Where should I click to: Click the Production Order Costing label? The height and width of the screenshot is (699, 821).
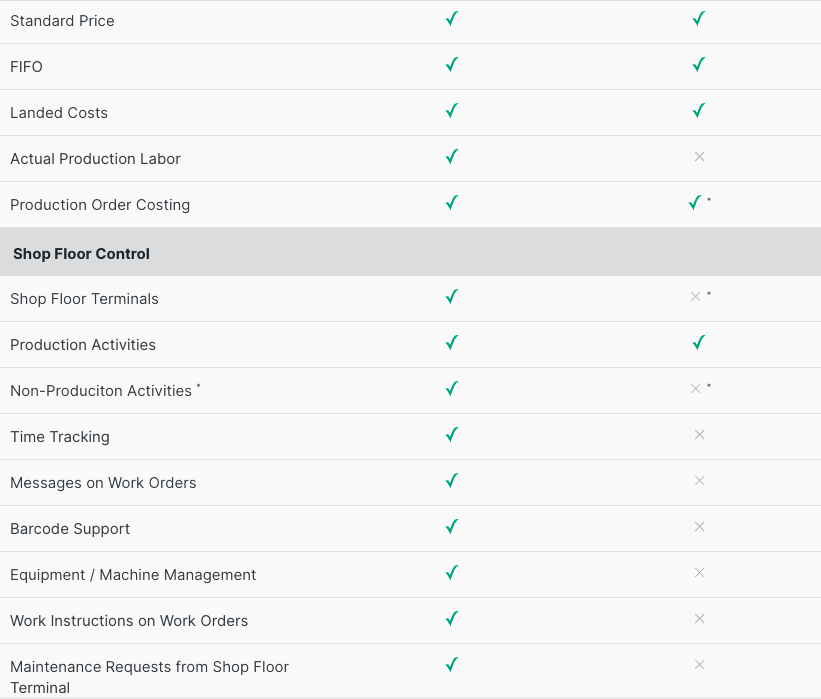(100, 205)
